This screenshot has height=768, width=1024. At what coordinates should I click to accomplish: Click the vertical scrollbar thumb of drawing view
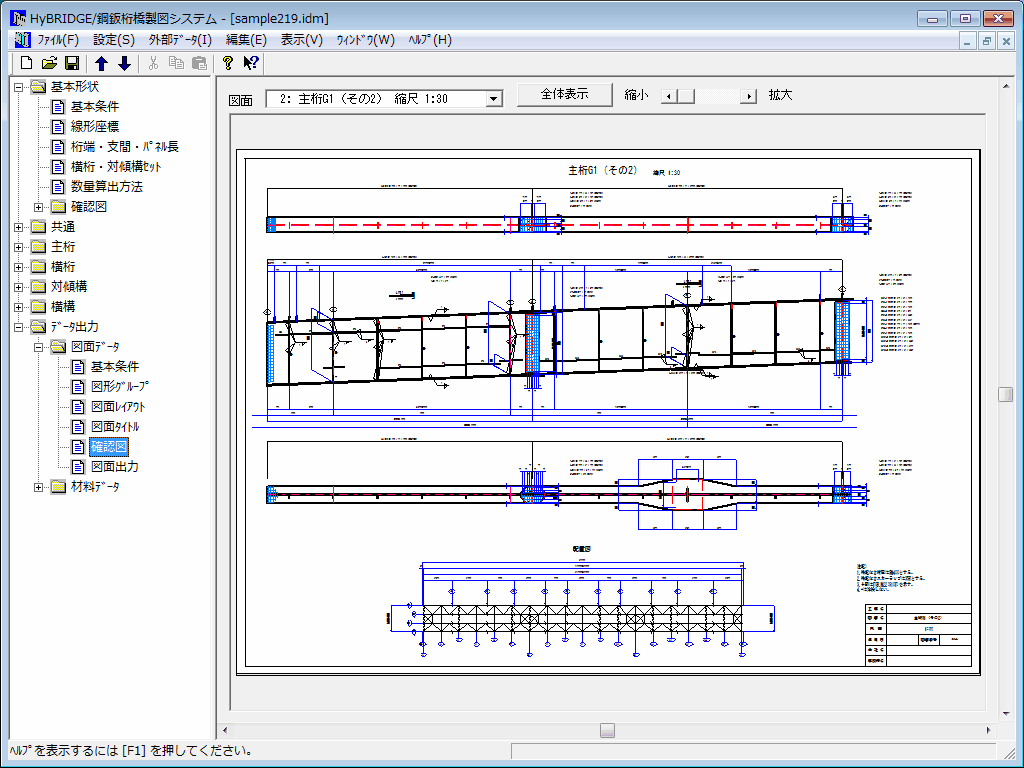(x=1005, y=395)
